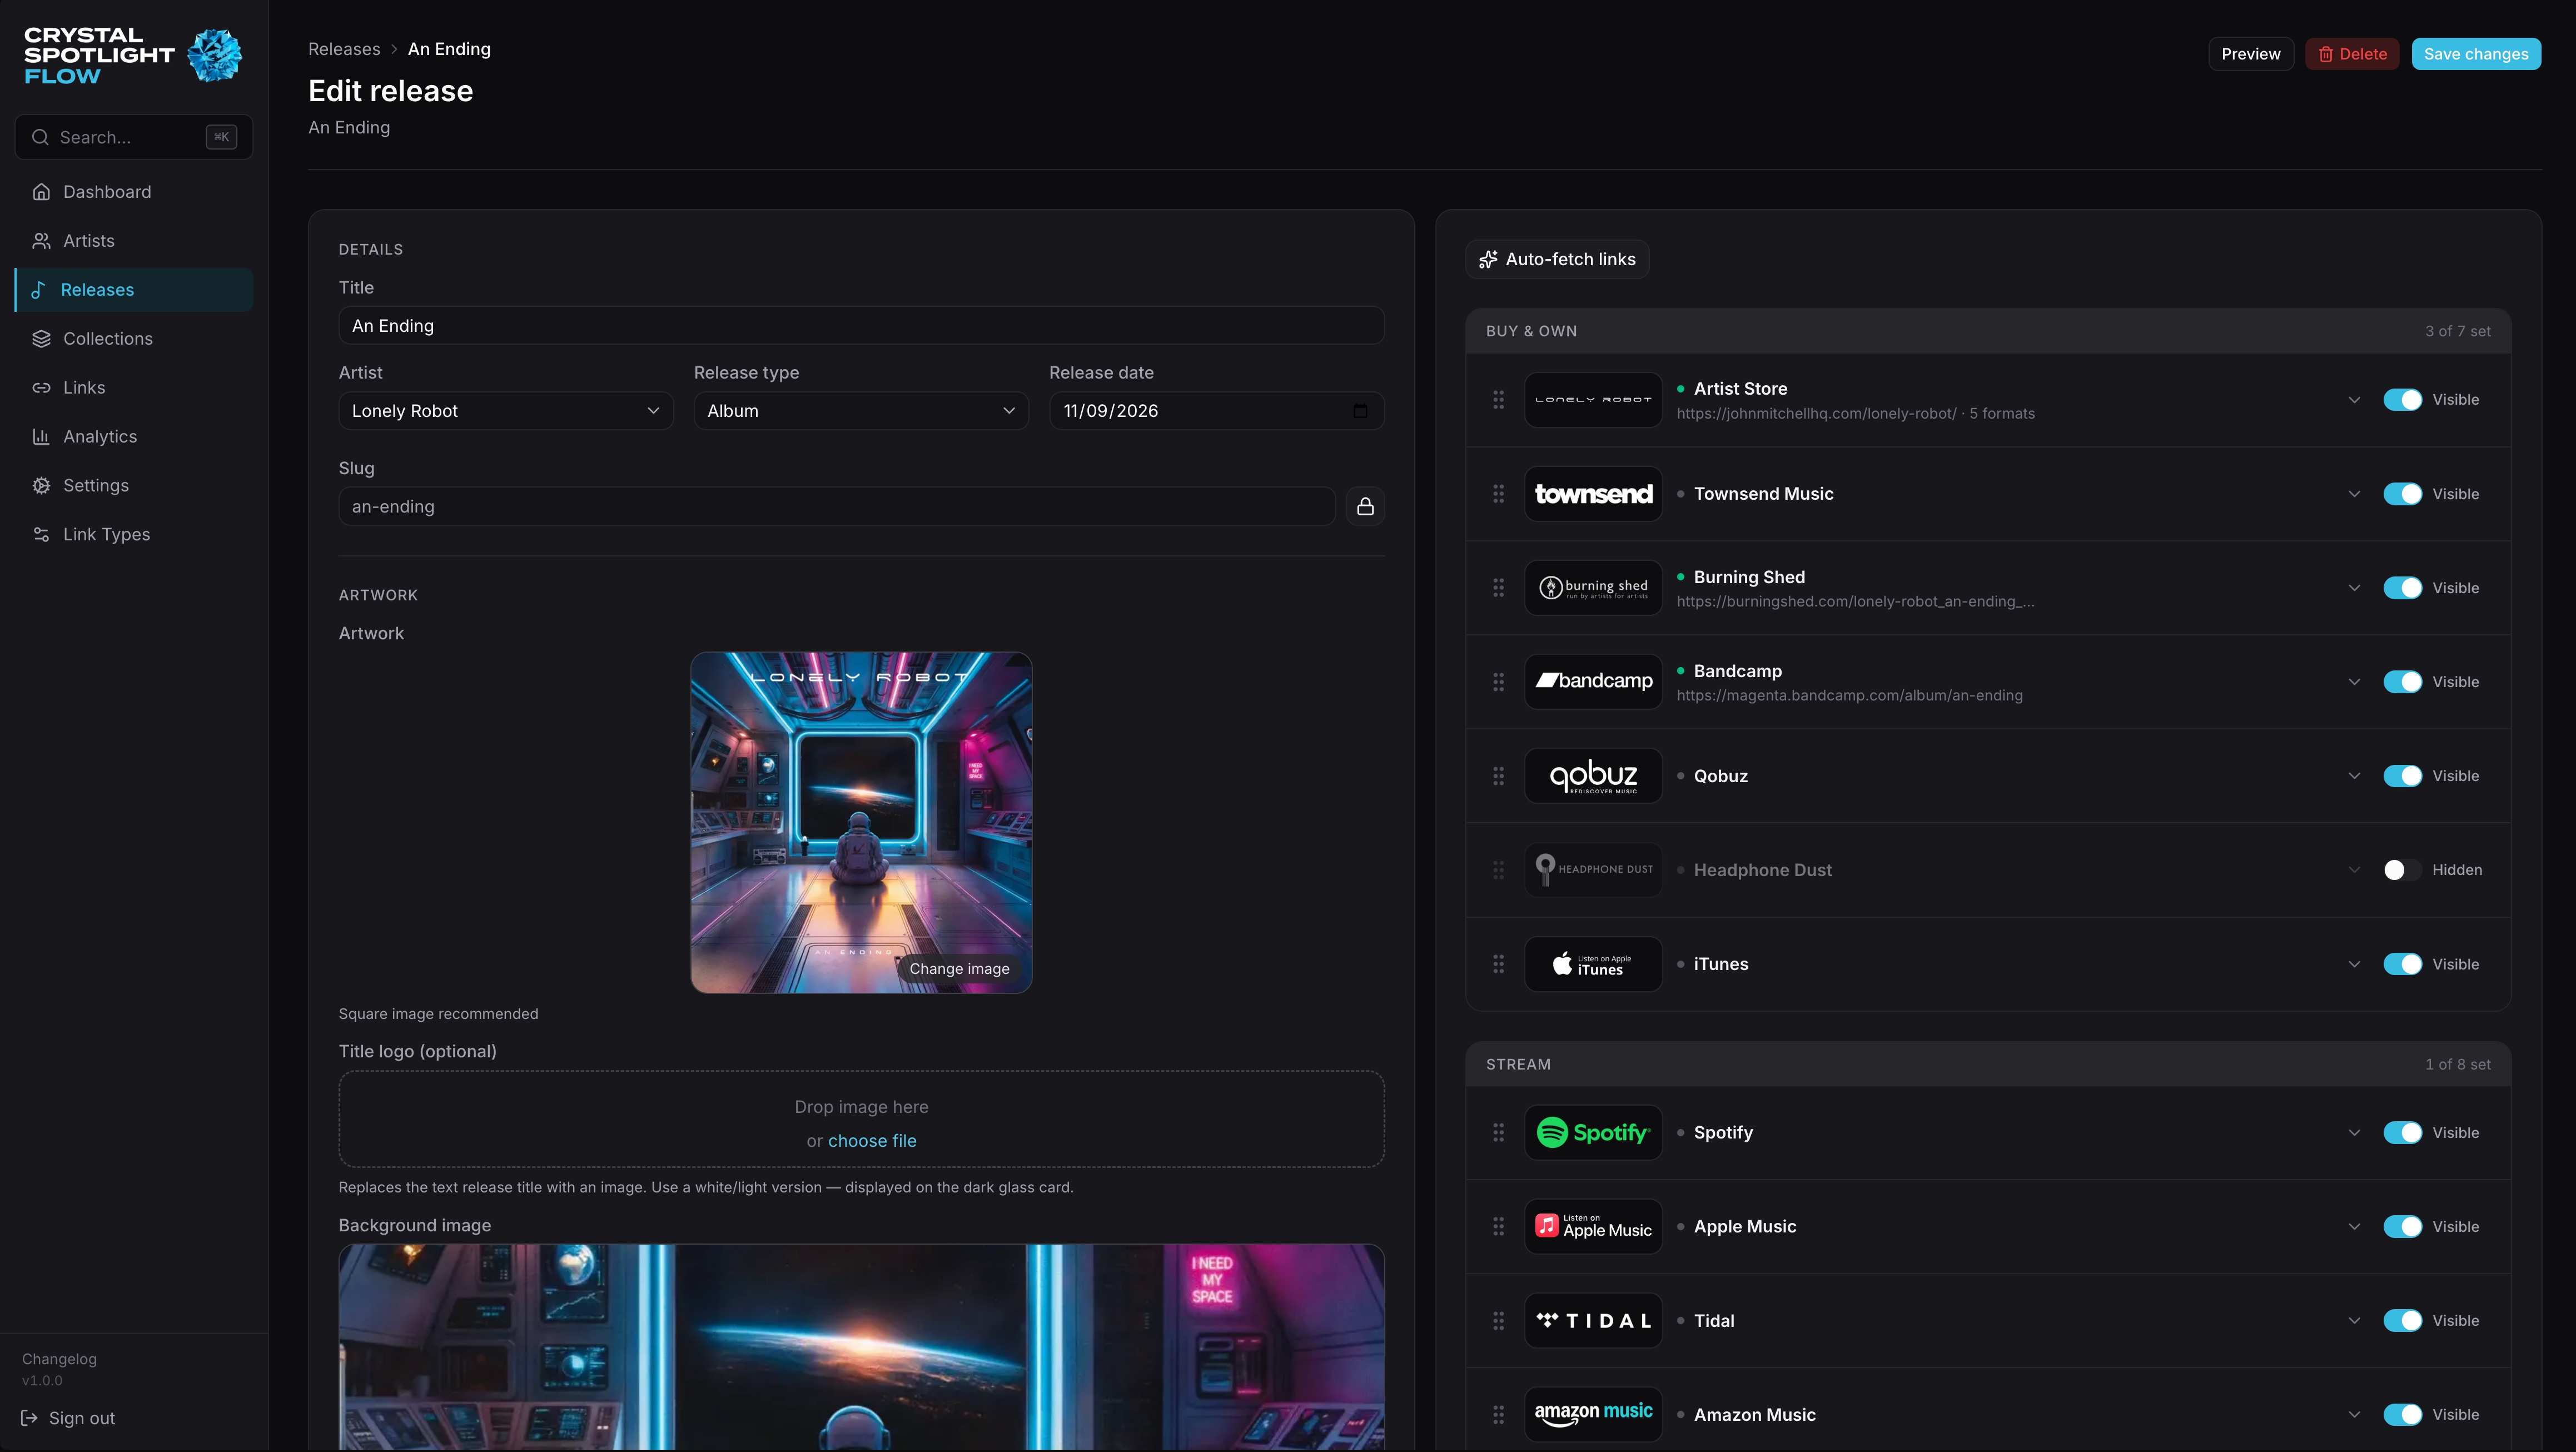This screenshot has width=2576, height=1452.
Task: Click the choose file link
Action: tap(872, 1141)
